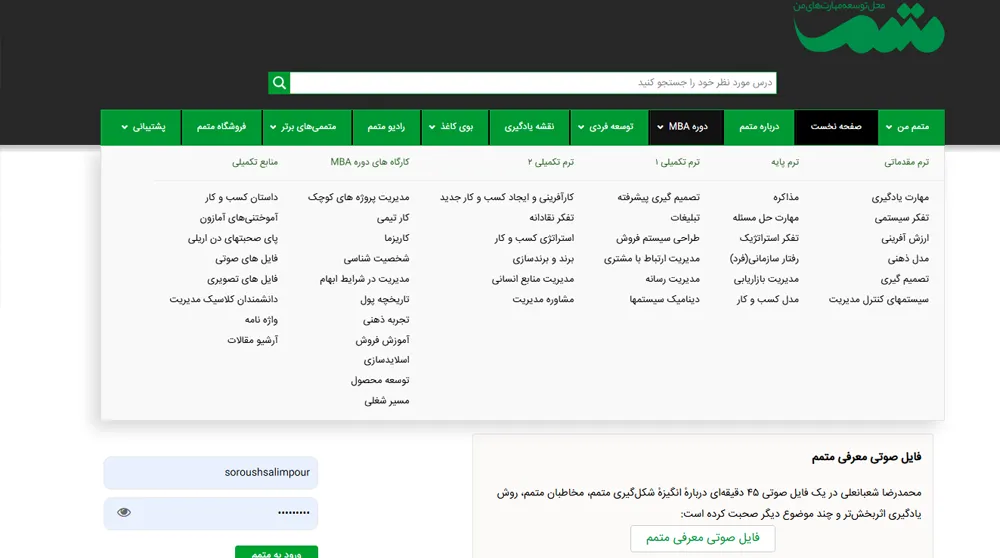1000x558 pixels.
Task: Open the کار تیمی link
Action: click(393, 218)
